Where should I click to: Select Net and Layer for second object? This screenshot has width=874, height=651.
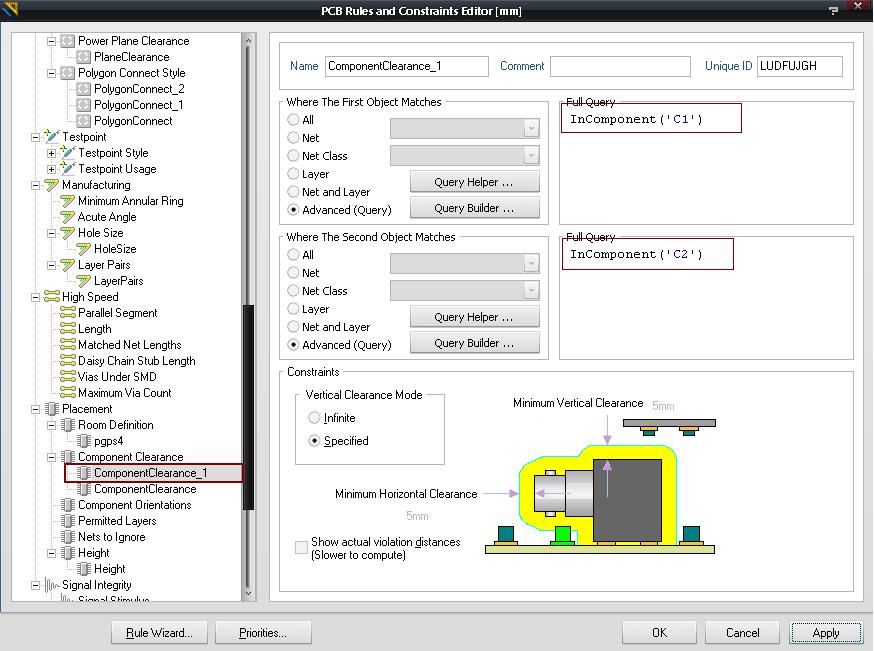click(x=293, y=326)
